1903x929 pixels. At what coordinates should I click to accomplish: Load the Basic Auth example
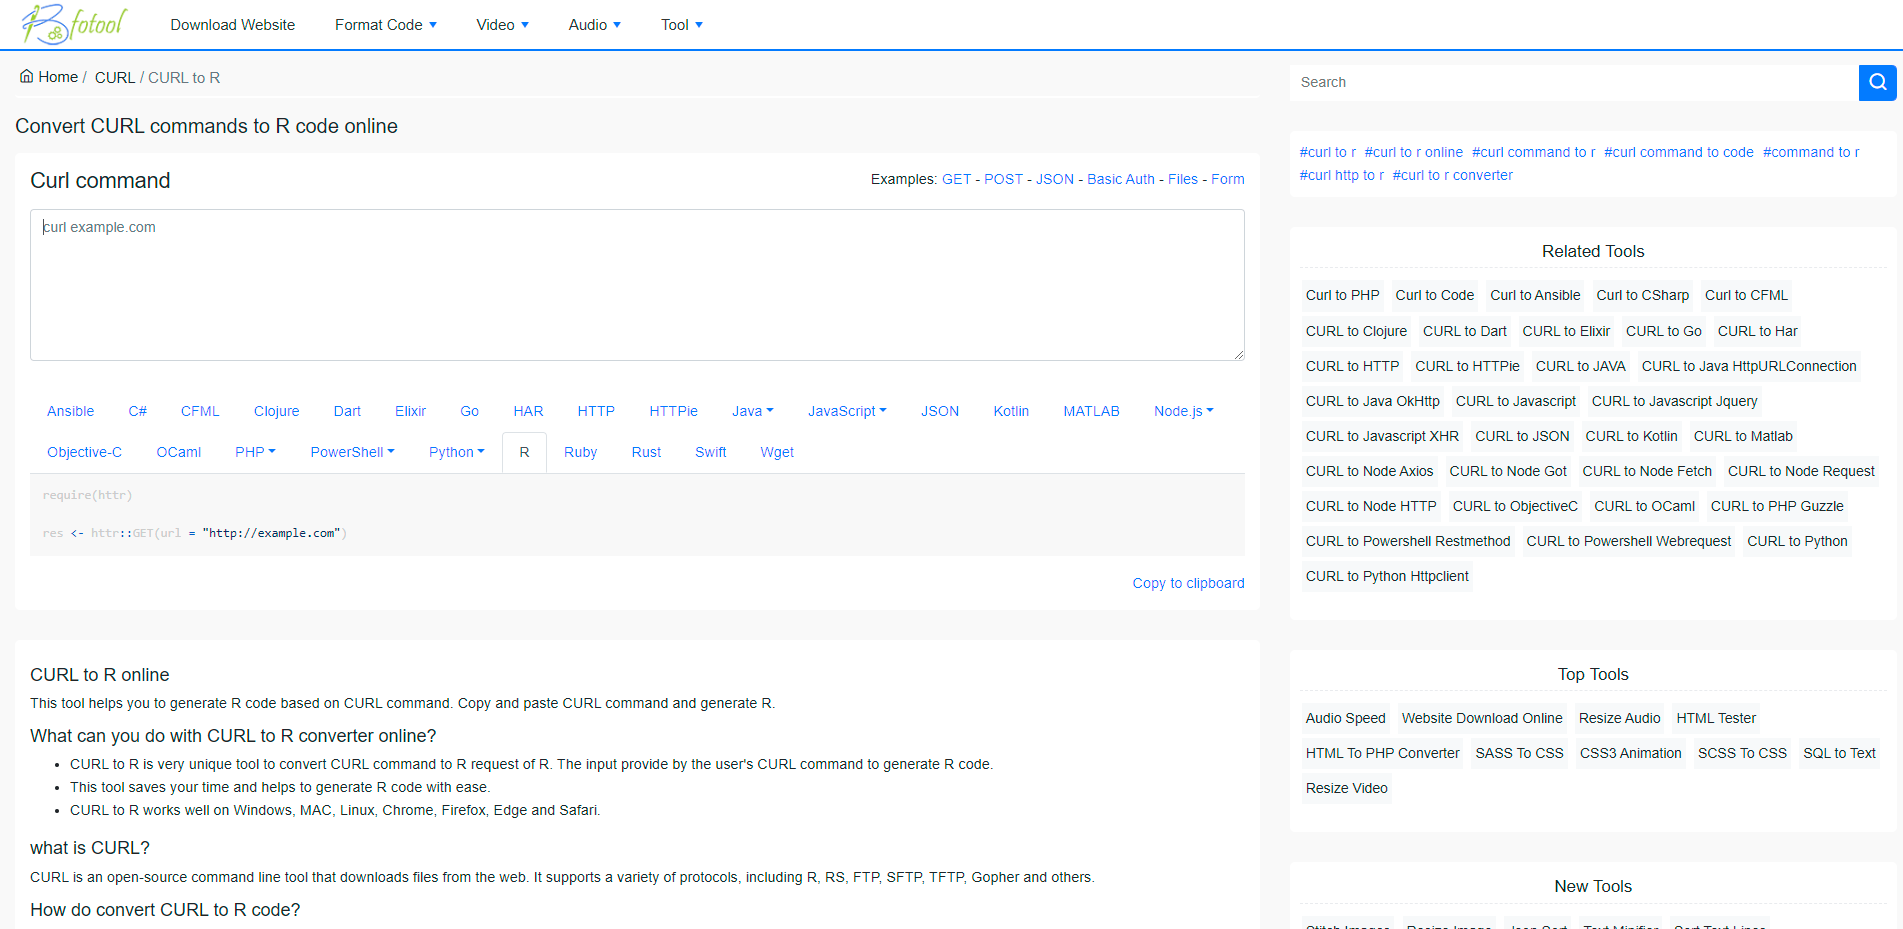[1121, 179]
